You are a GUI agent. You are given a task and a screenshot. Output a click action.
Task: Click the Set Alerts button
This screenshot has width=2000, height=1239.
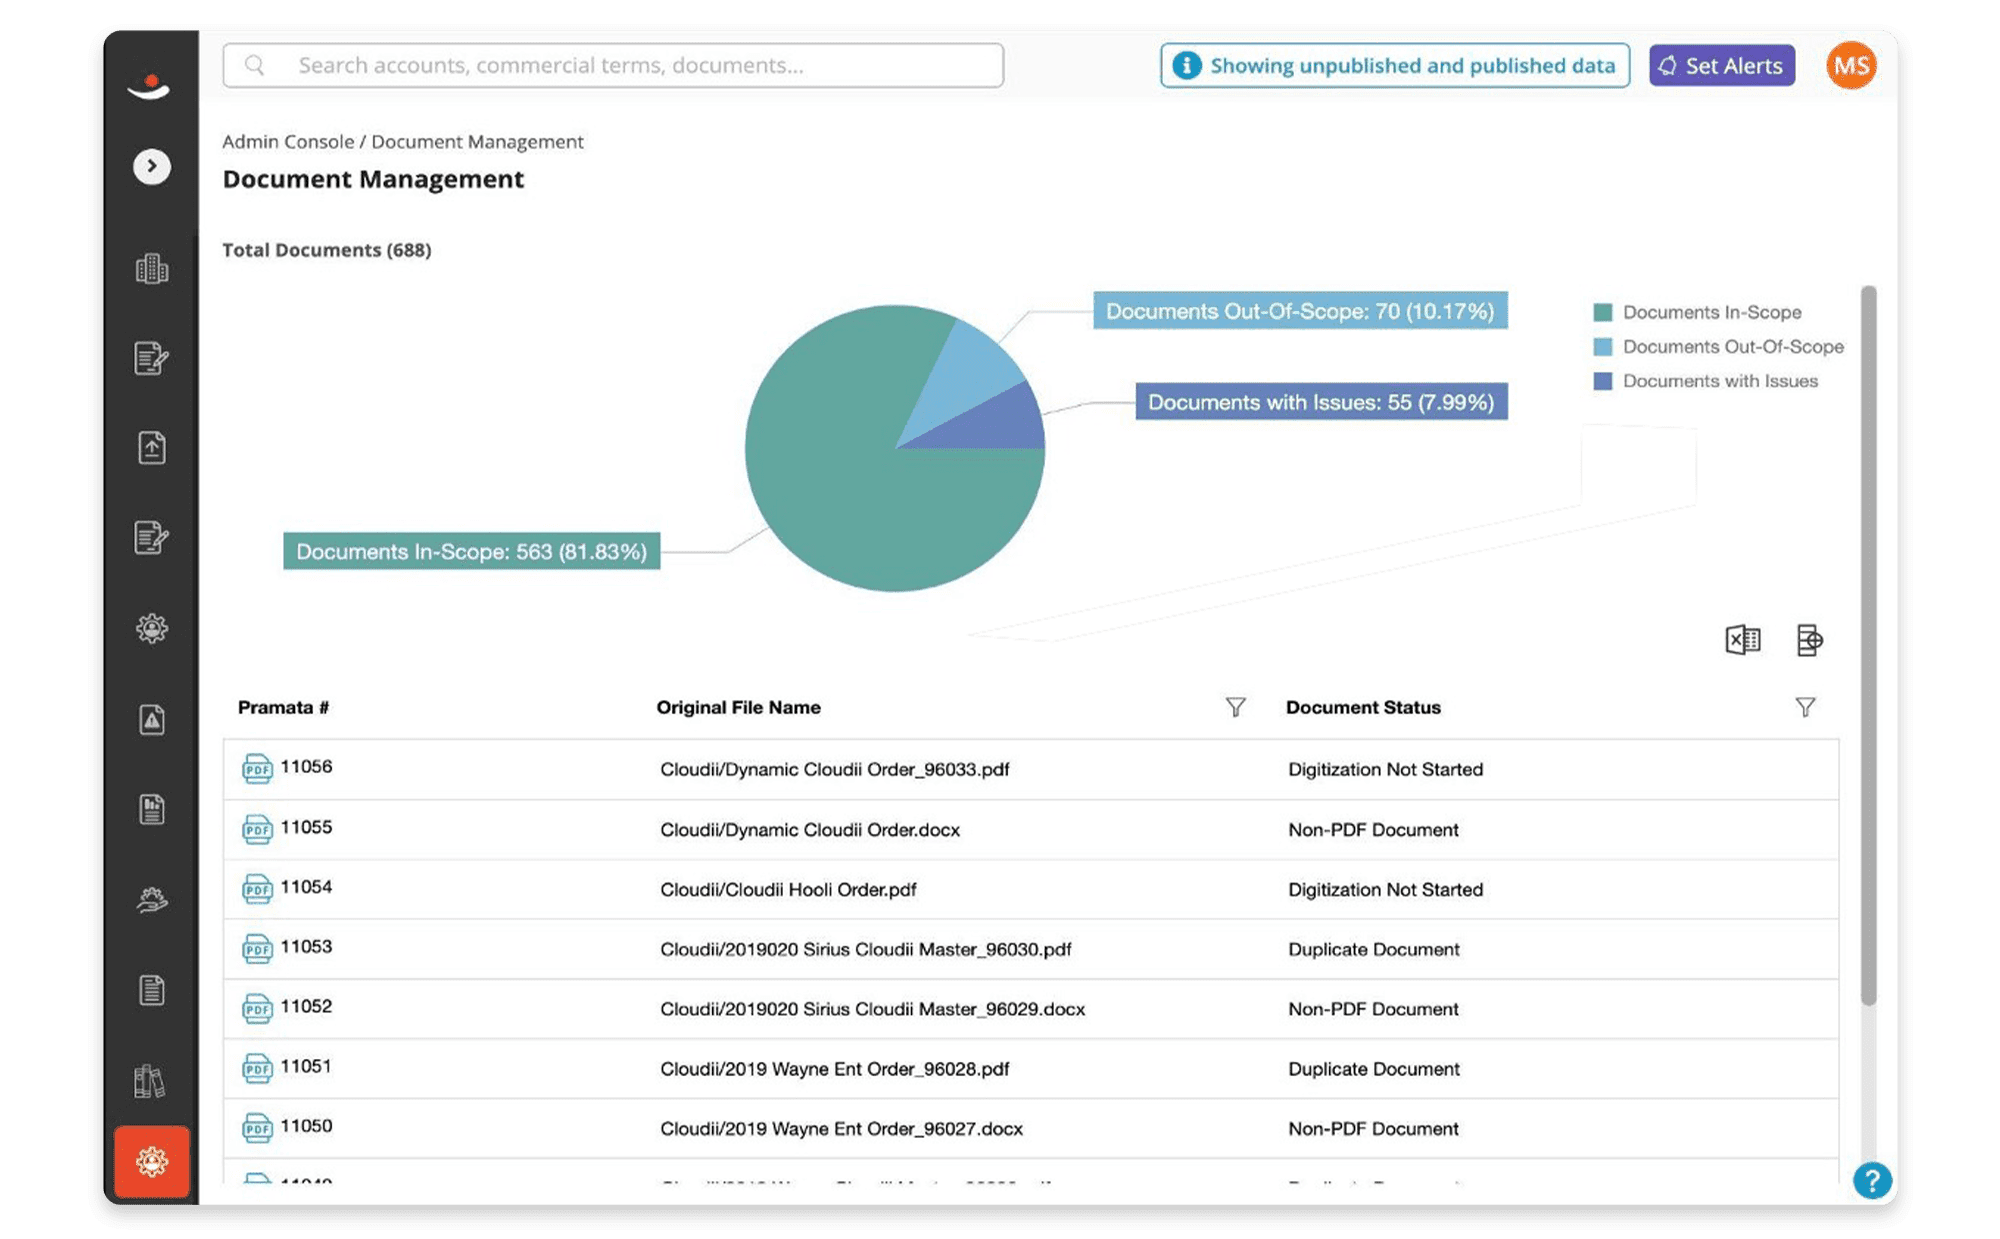[1721, 65]
